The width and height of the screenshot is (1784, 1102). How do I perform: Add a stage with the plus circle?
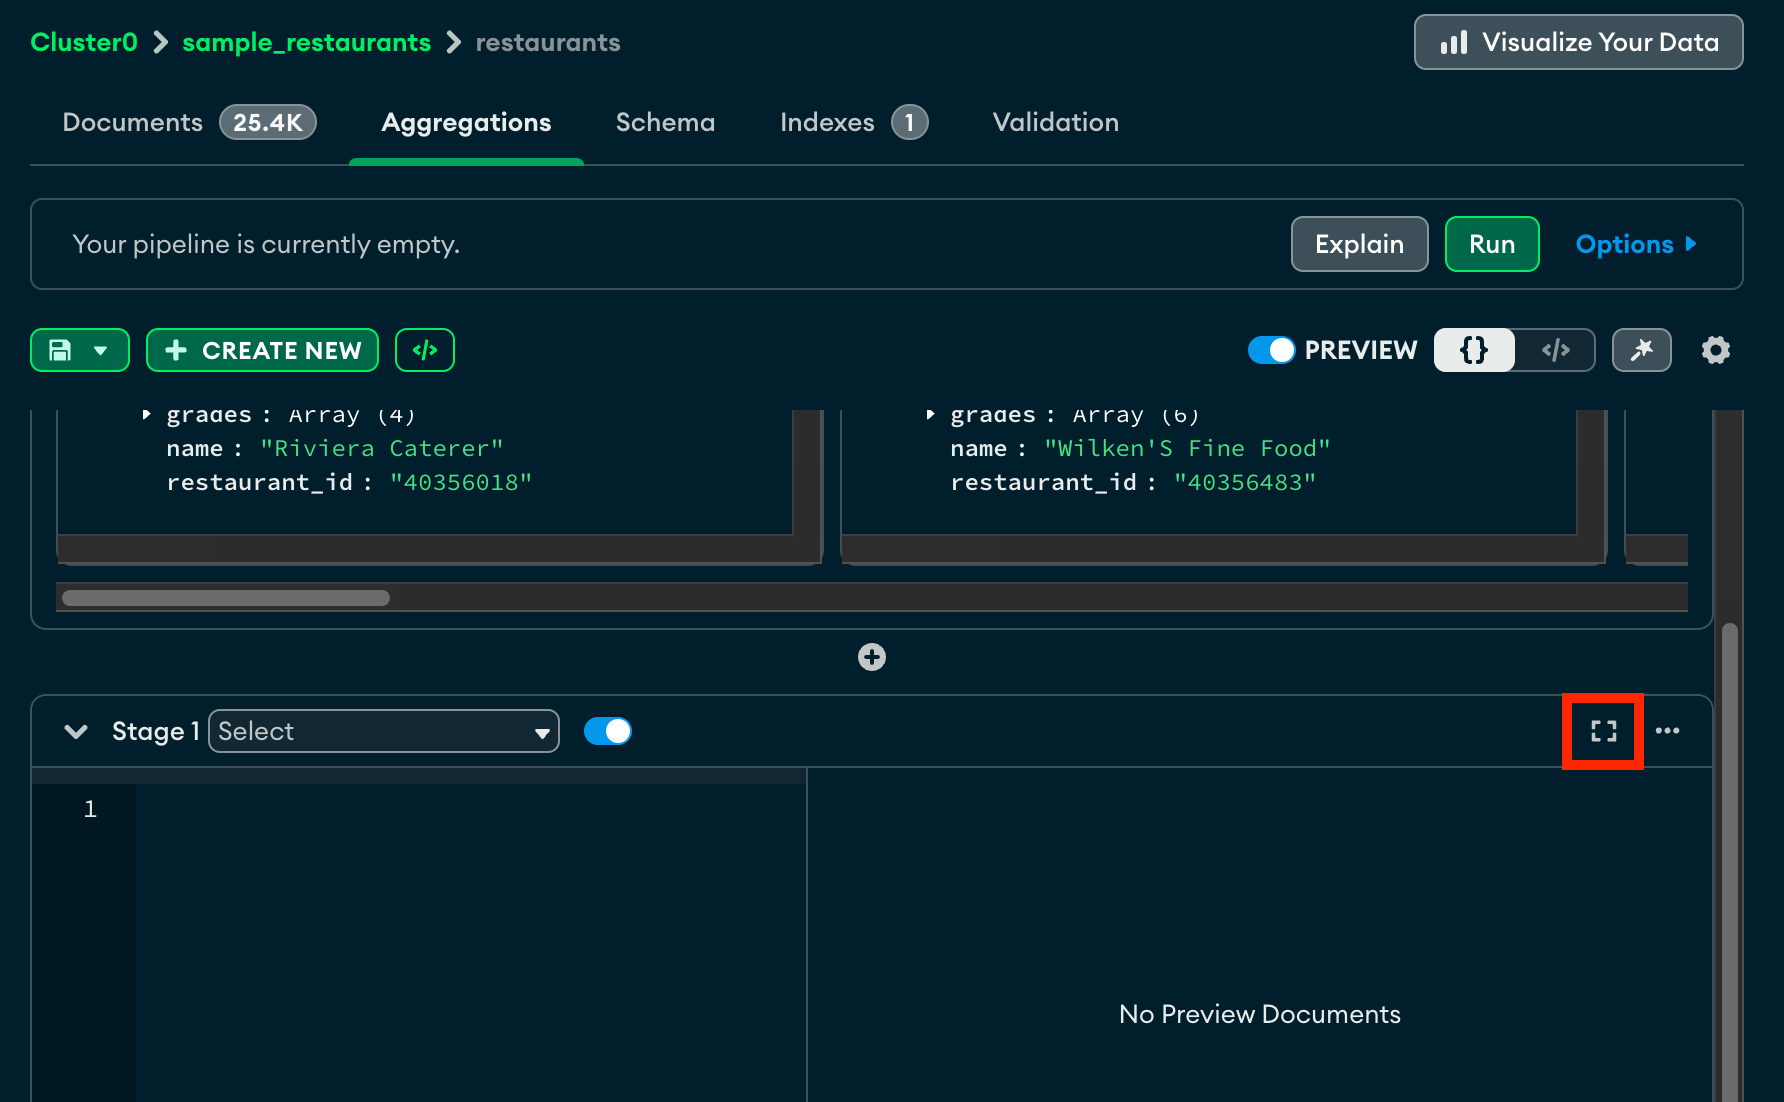pos(871,657)
